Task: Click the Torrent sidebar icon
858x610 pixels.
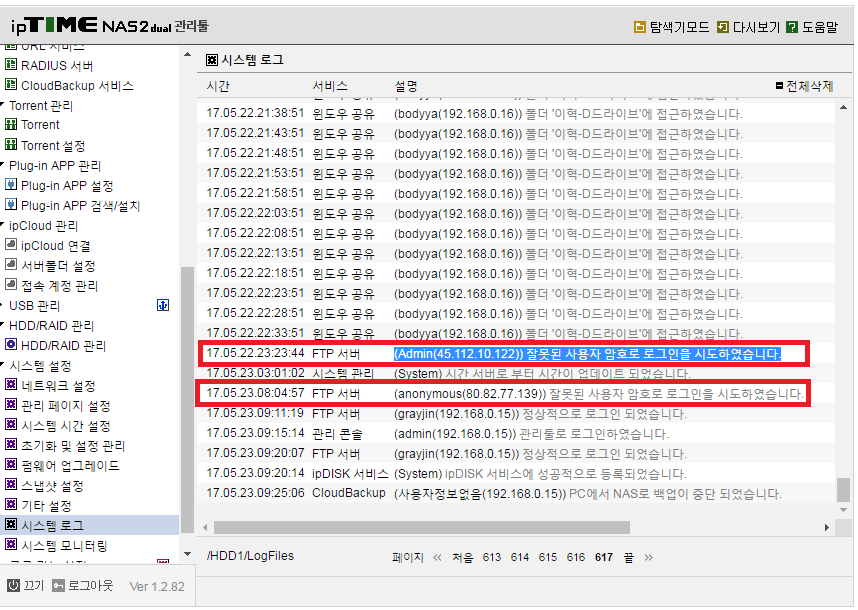Action: tap(10, 124)
